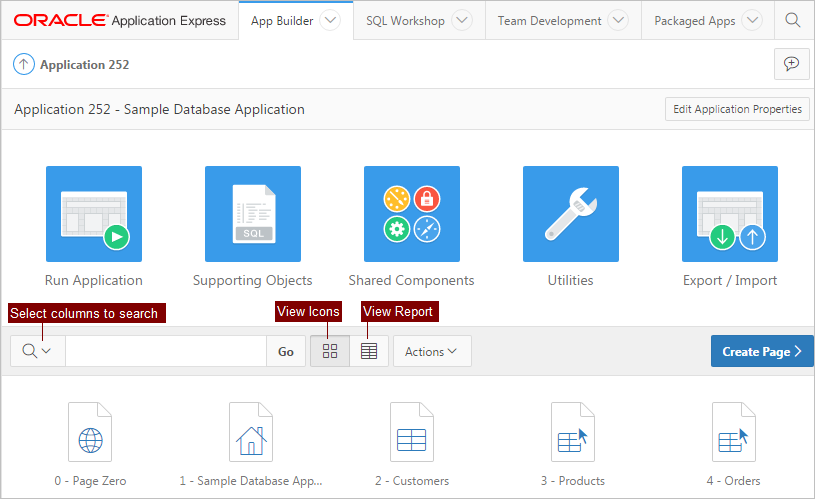Click the Run Application icon
This screenshot has width=815, height=499.
click(94, 214)
